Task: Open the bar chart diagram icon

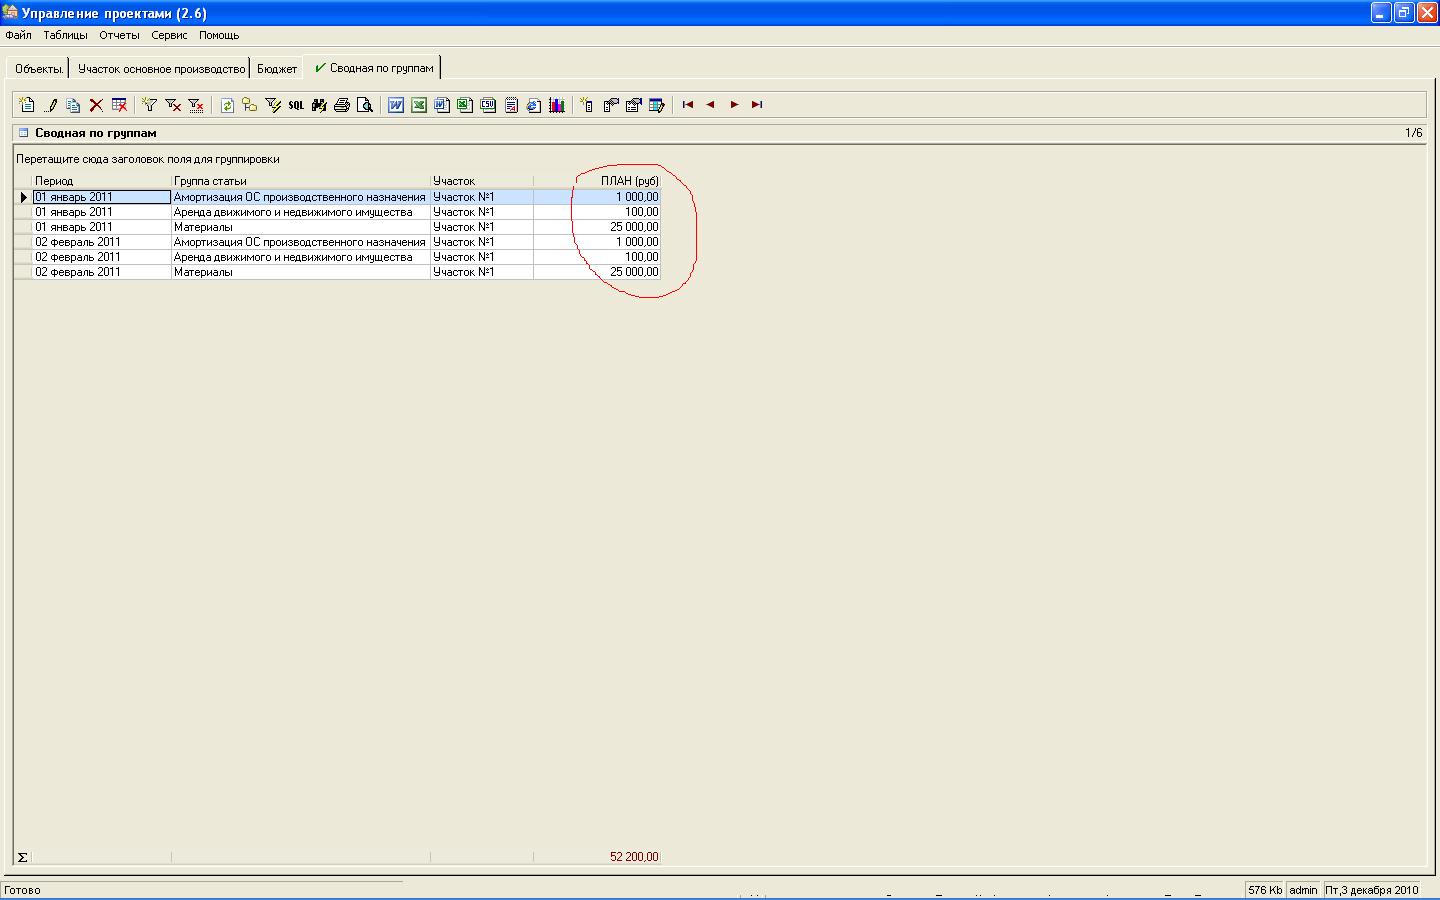Action: tap(557, 105)
